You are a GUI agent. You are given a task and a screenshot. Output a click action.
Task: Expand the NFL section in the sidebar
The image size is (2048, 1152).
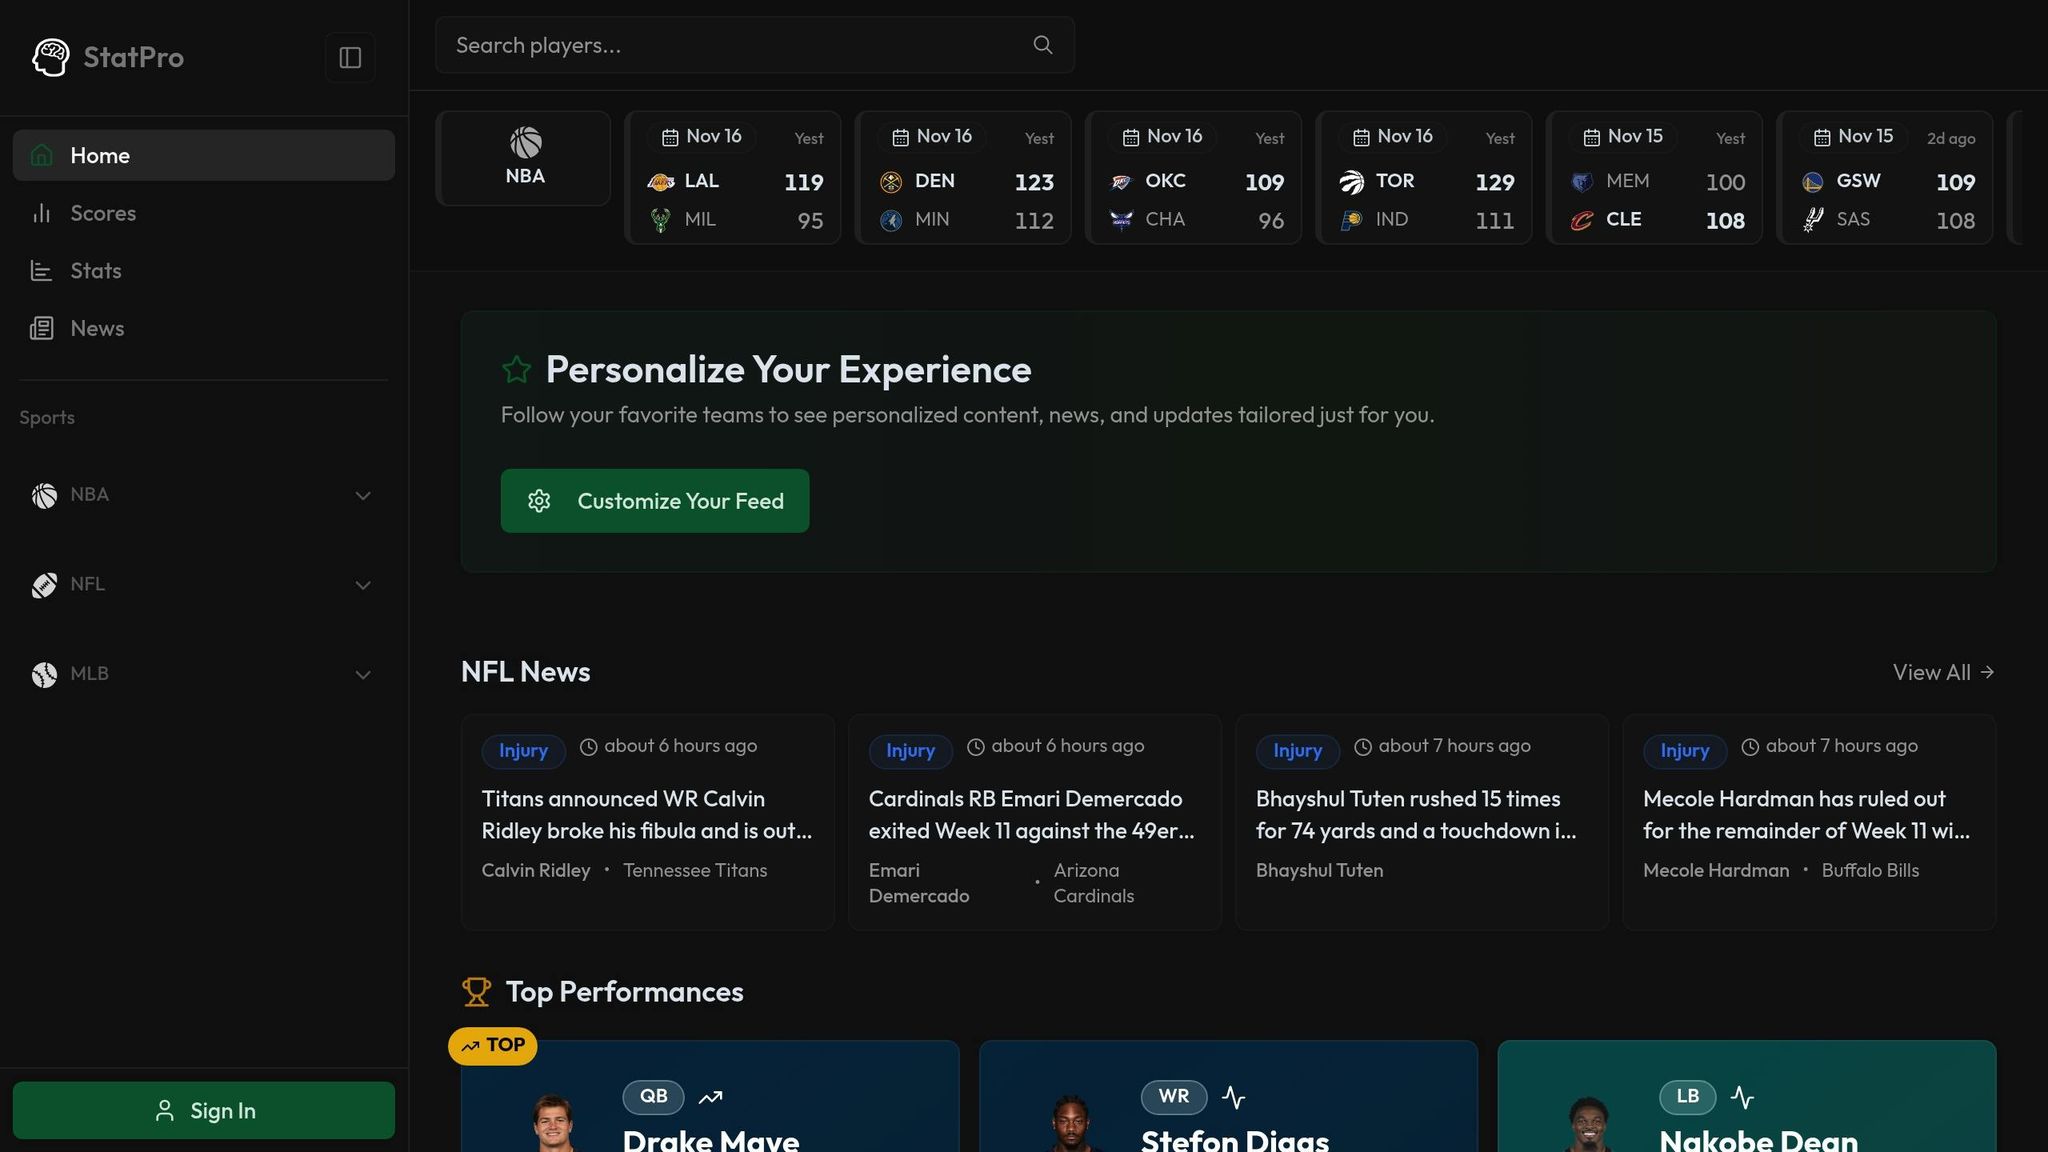362,585
